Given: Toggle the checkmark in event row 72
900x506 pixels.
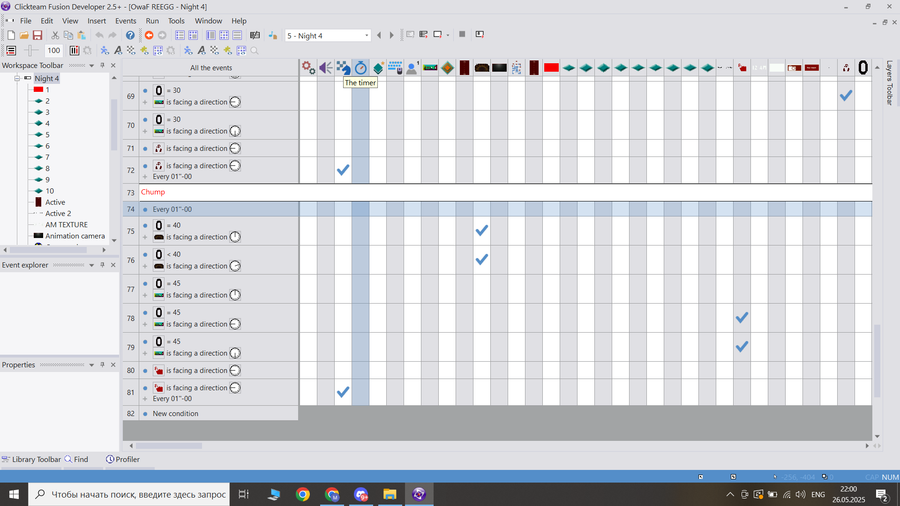Looking at the screenshot, I should [x=343, y=170].
